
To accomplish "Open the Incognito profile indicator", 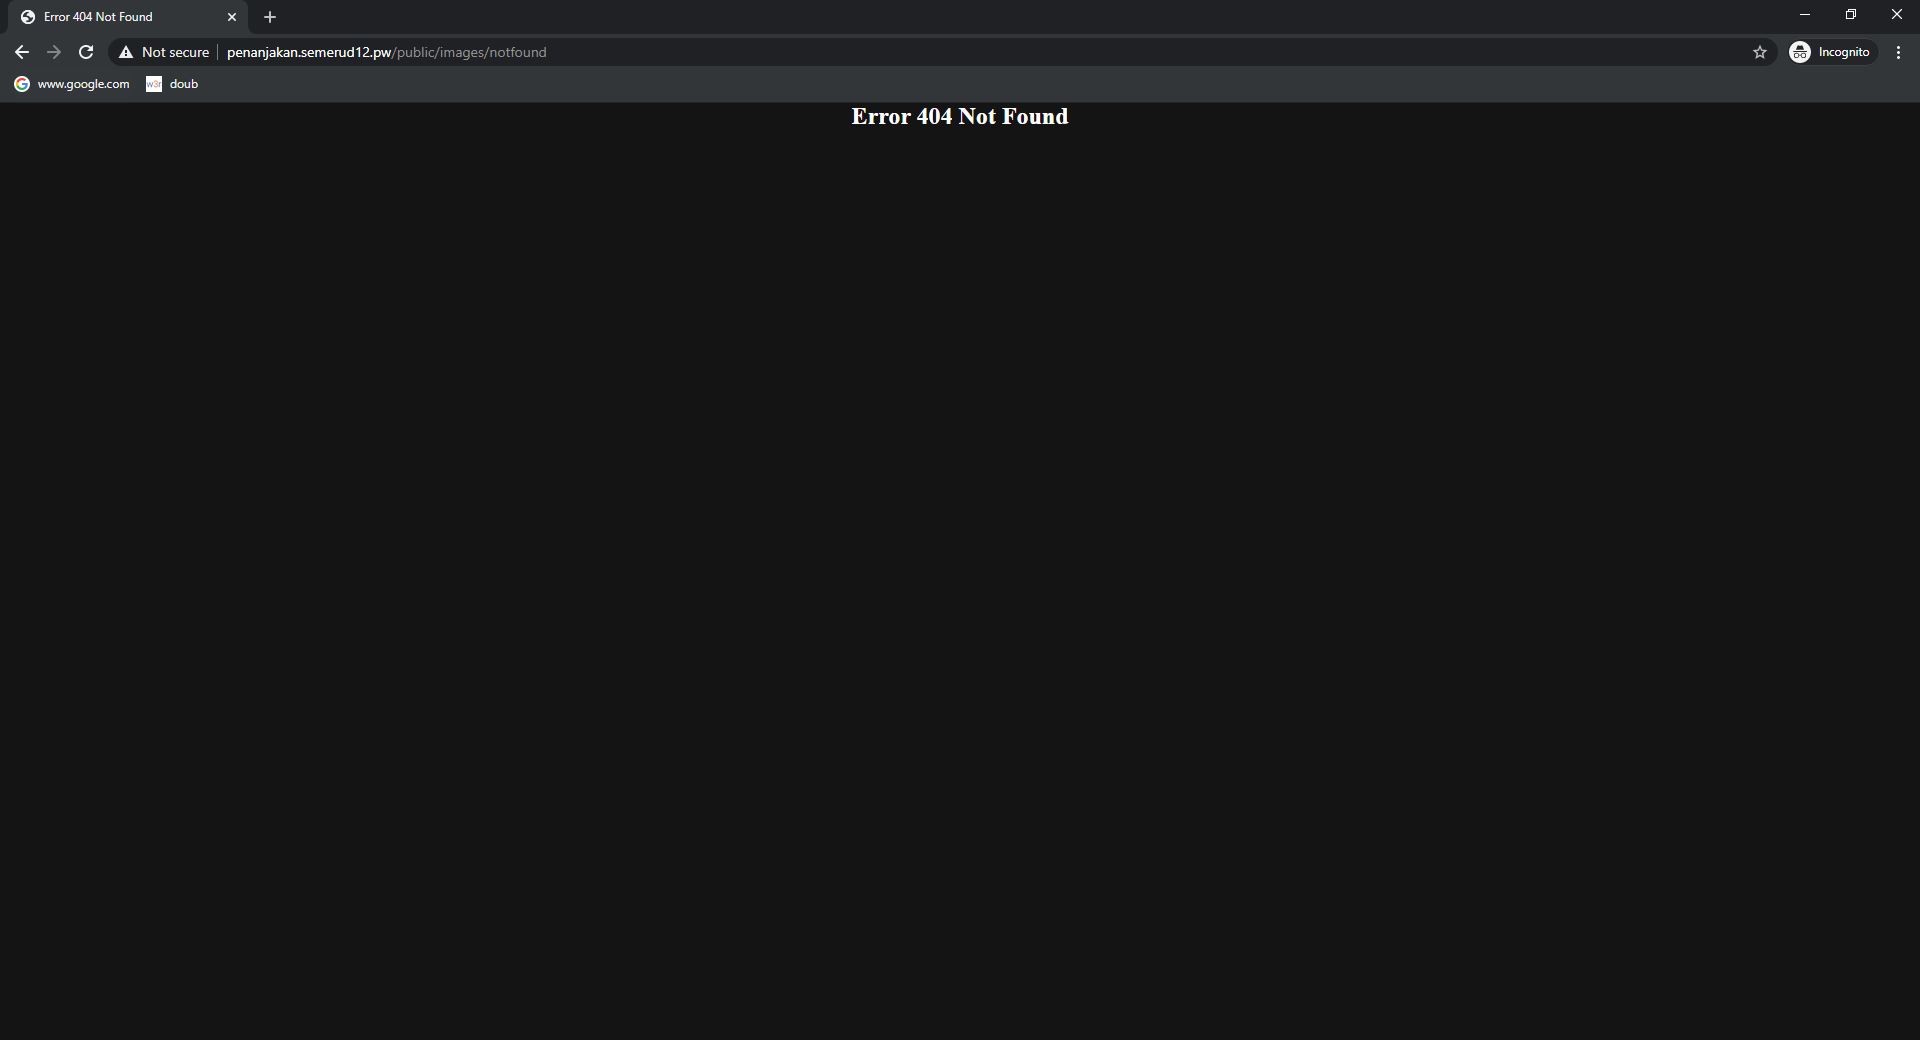I will pos(1832,52).
